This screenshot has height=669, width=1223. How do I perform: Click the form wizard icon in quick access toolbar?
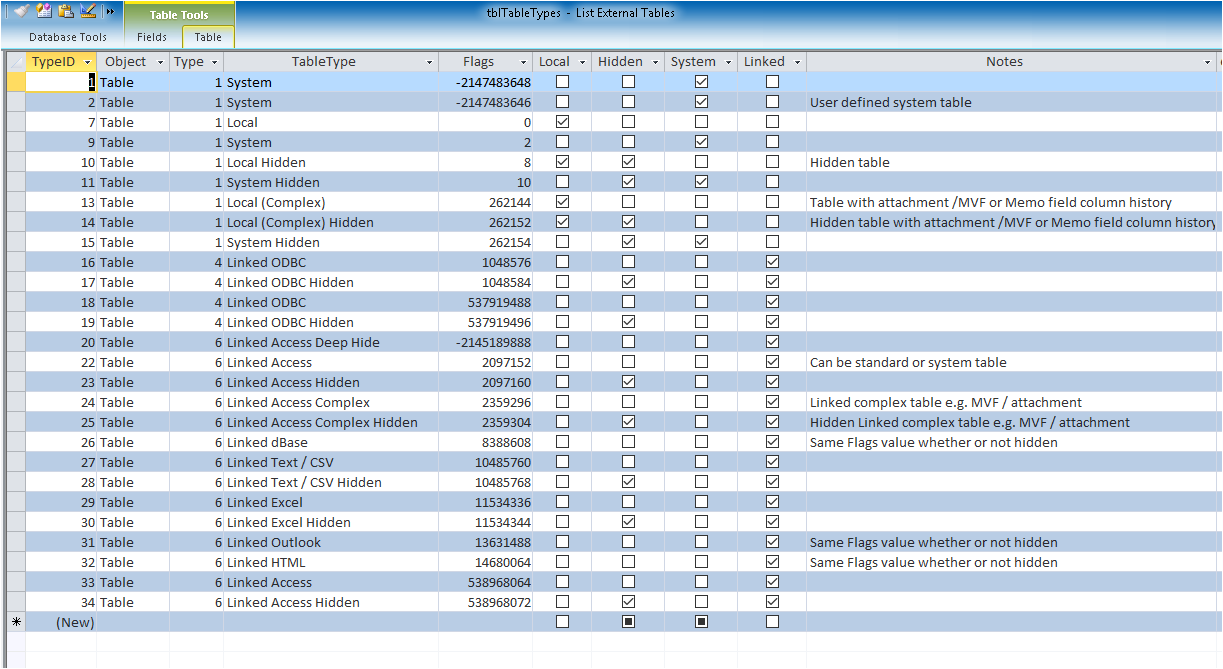pos(44,11)
